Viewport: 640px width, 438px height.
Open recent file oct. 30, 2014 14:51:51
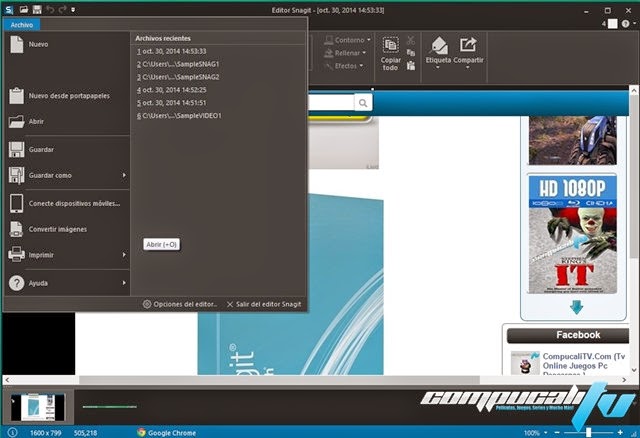click(x=171, y=102)
